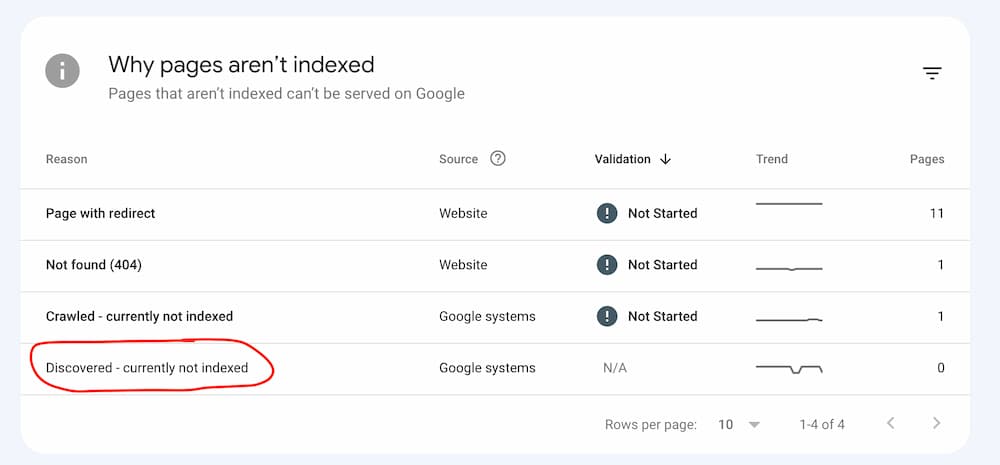
Task: Click the page count 11
Action: click(x=936, y=214)
